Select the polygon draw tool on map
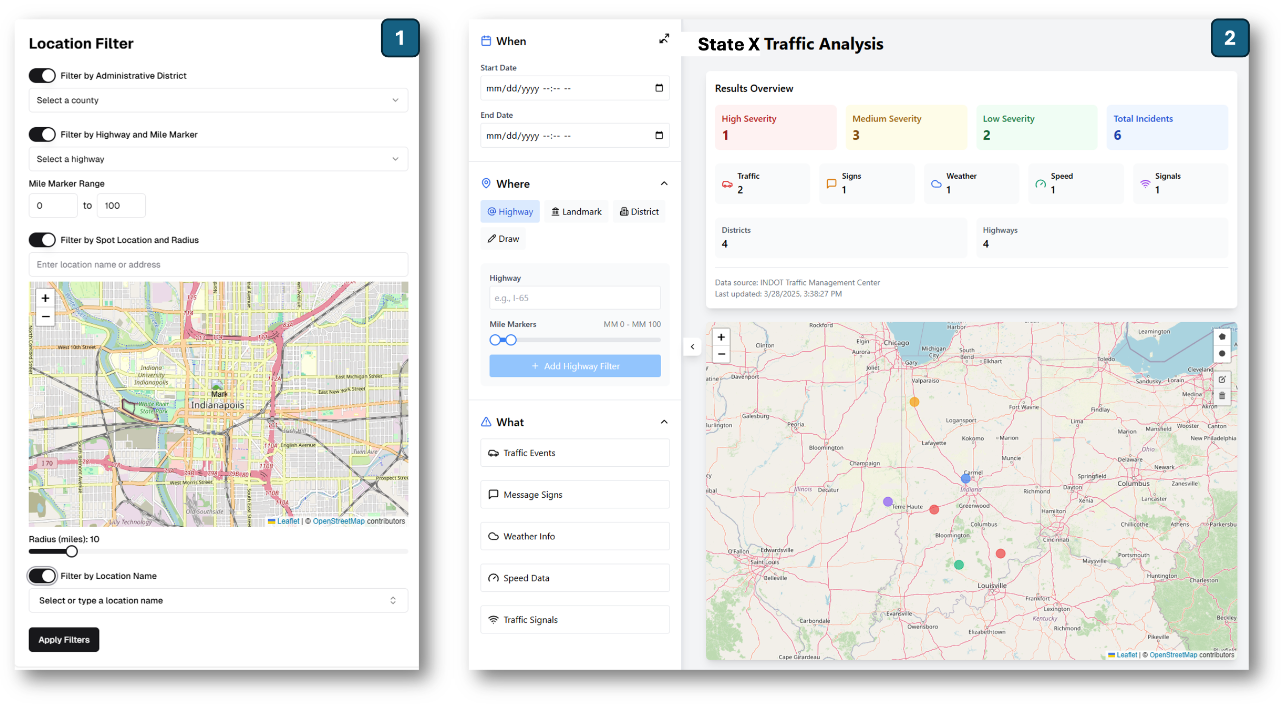Image resolution: width=1281 pixels, height=705 pixels. coord(1222,337)
